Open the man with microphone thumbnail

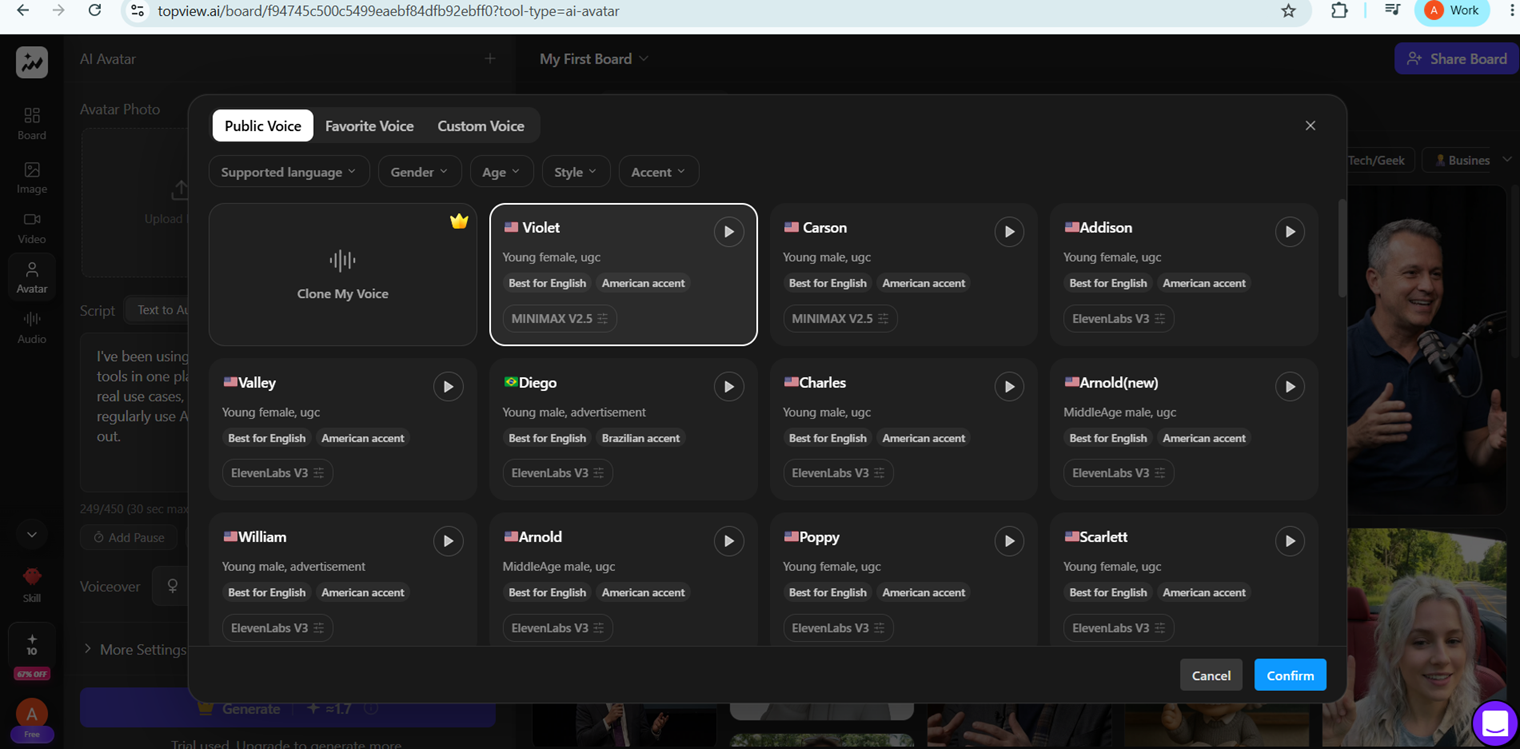coord(1426,350)
